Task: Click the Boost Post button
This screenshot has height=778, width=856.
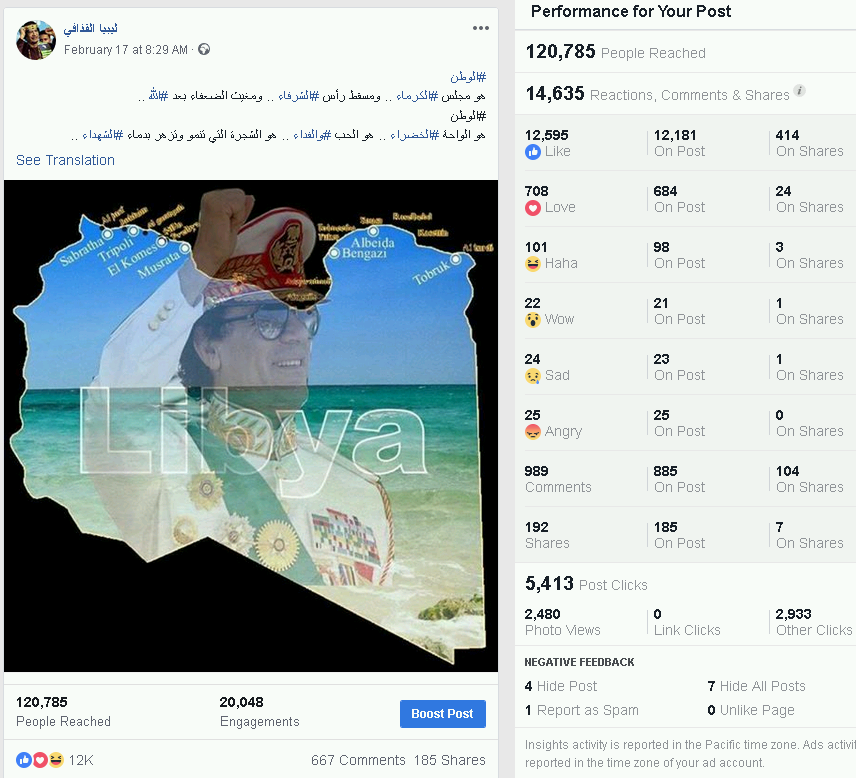Action: tap(442, 714)
